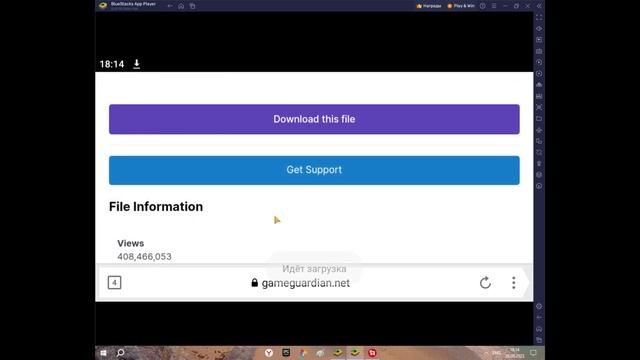This screenshot has height=360, width=640.
Task: Click the taskbar date and time
Action: 515,353
